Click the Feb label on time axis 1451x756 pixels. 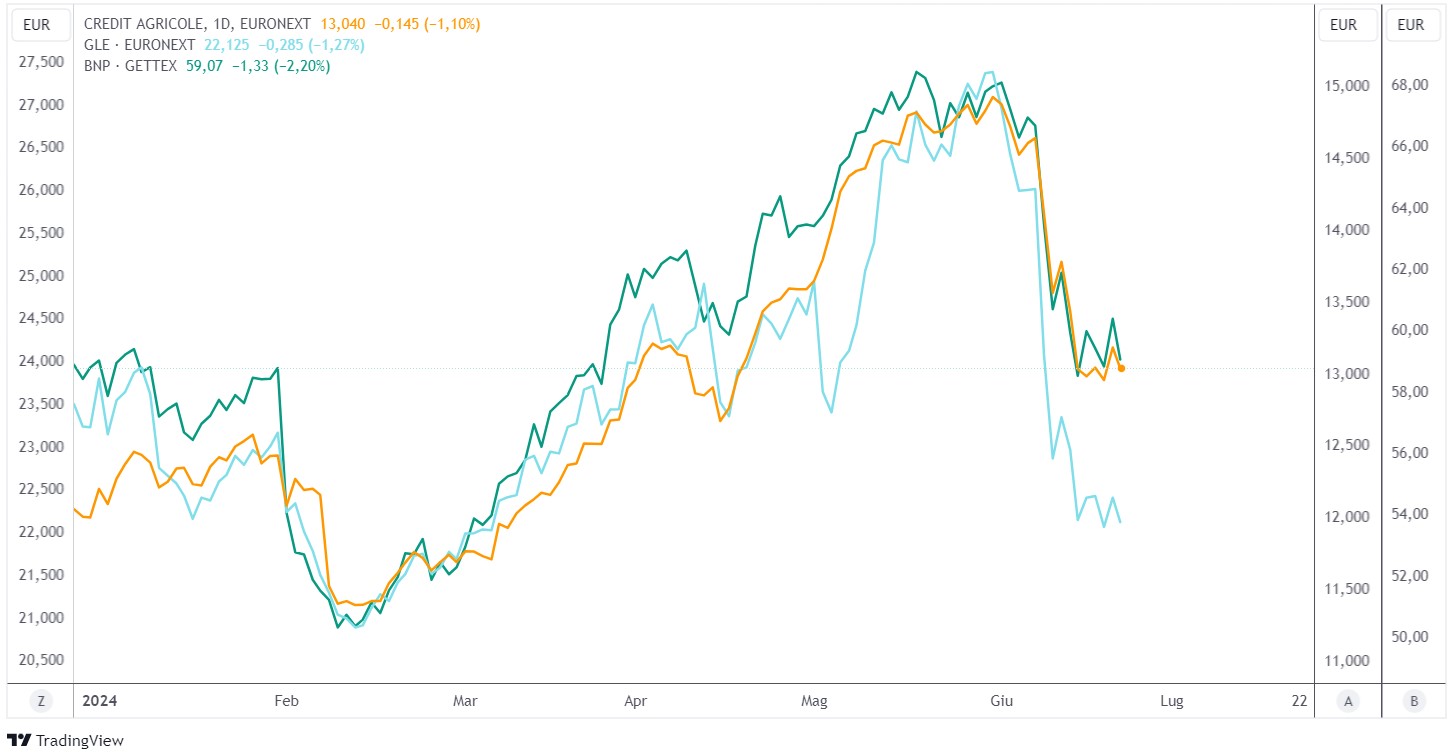(286, 701)
